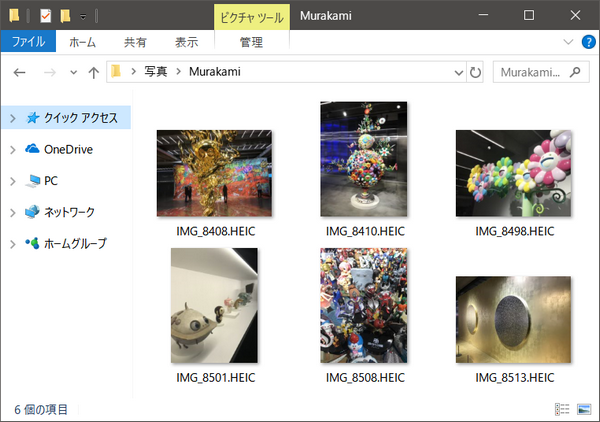Switch to large icons view in status bar
Screen dimensions: 600x422
[x=584, y=409]
